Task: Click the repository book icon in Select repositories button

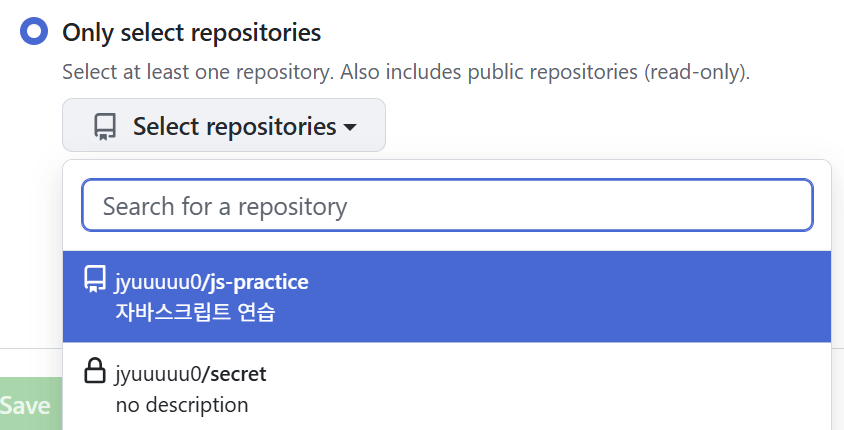Action: click(x=105, y=127)
